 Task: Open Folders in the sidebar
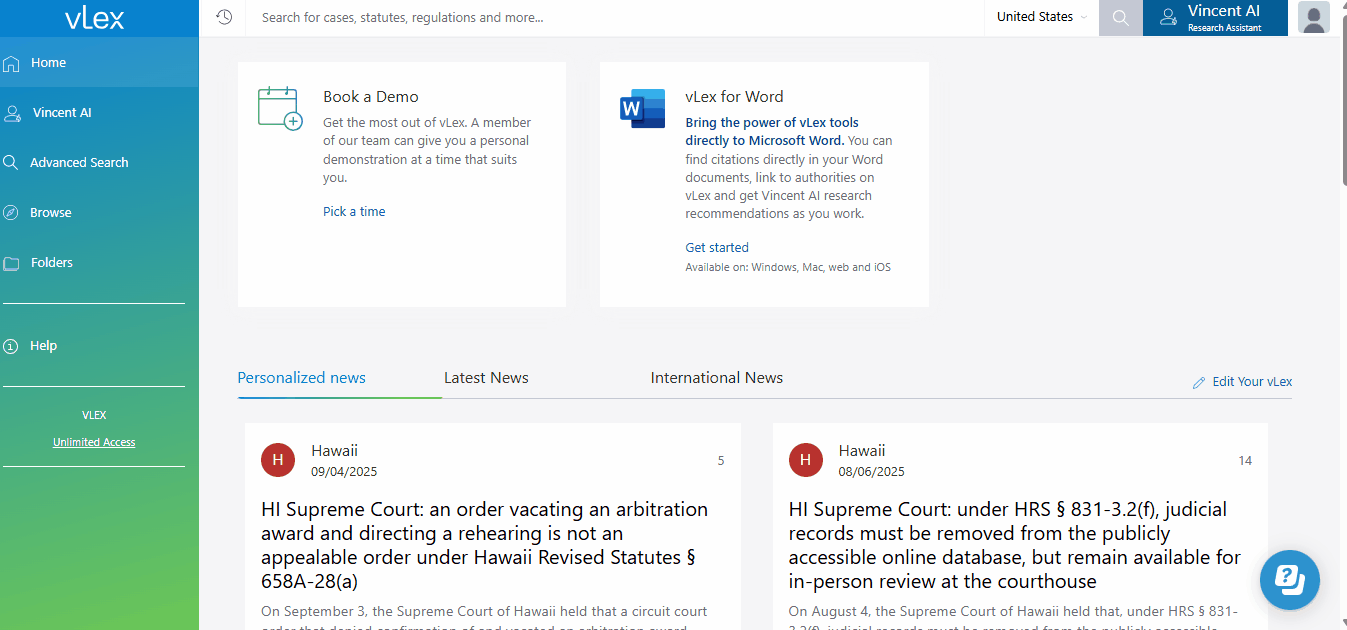click(x=52, y=263)
